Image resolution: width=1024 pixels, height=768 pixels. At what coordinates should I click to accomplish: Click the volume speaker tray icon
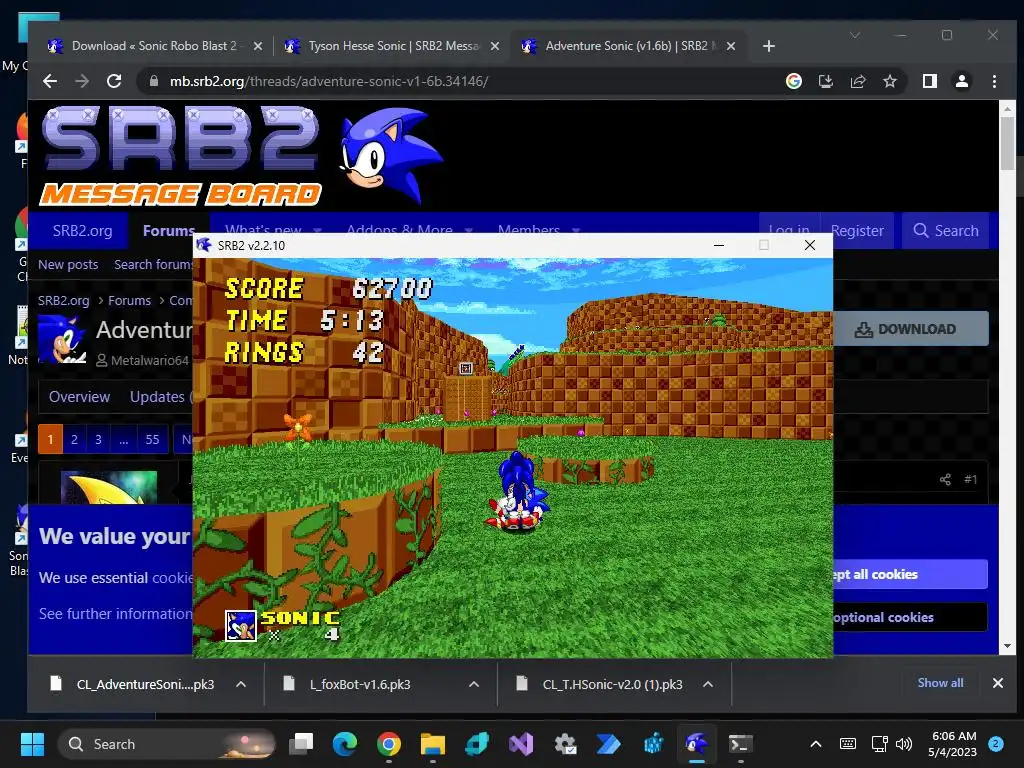(x=904, y=744)
